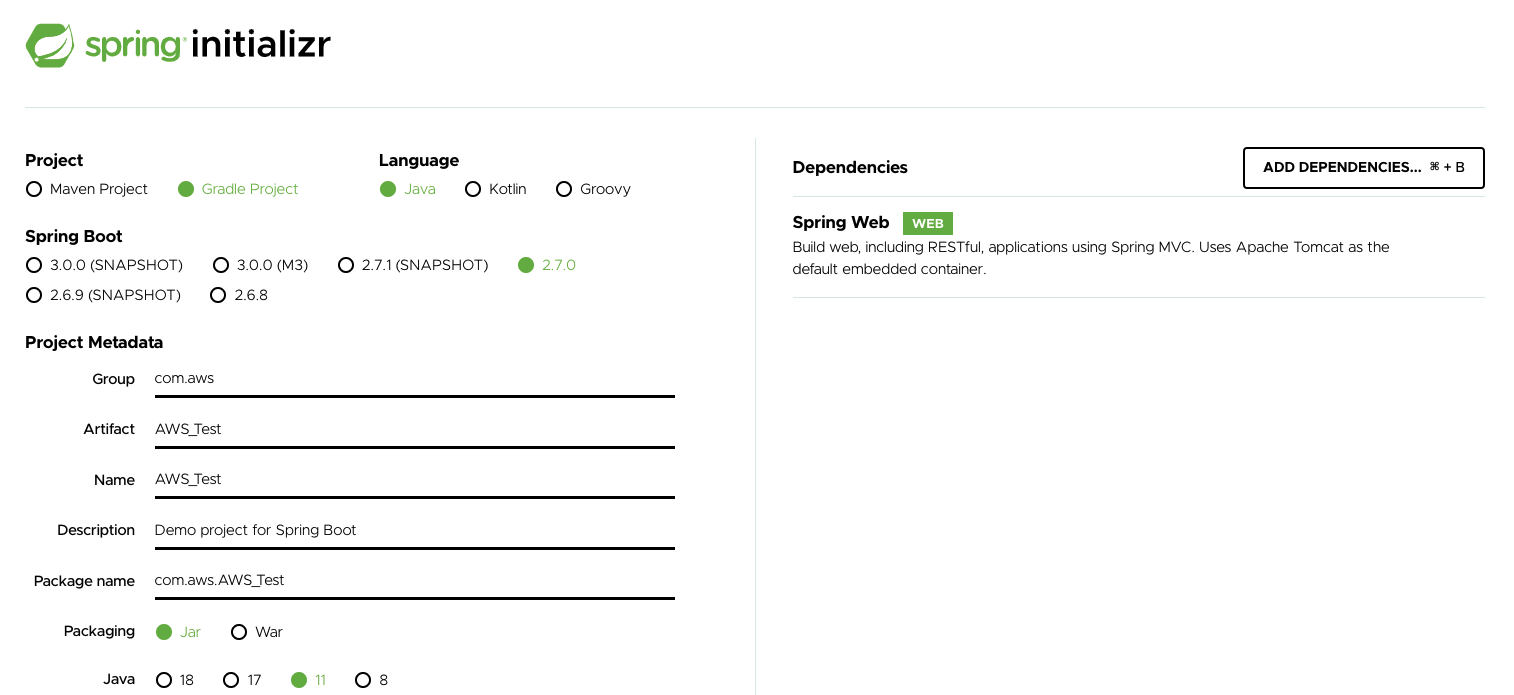Edit the Package name field

tap(414, 580)
